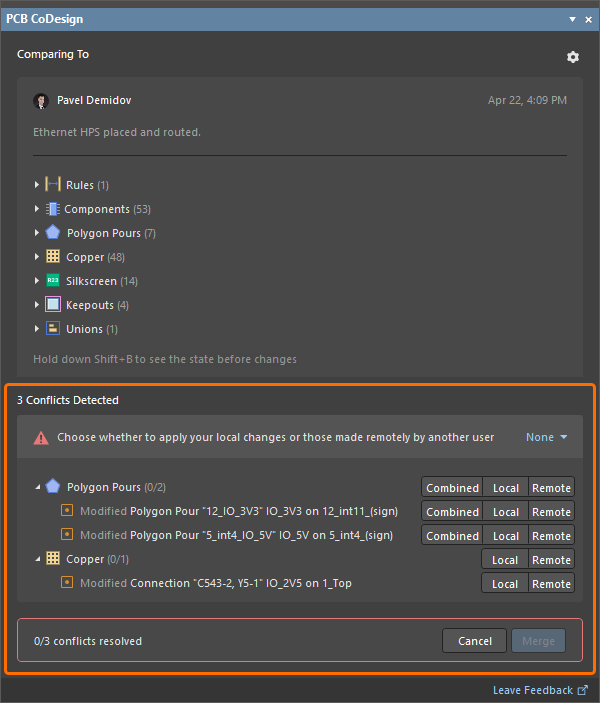The width and height of the screenshot is (600, 703).
Task: Choose Remote for the Copper conflicts group
Action: tap(551, 560)
